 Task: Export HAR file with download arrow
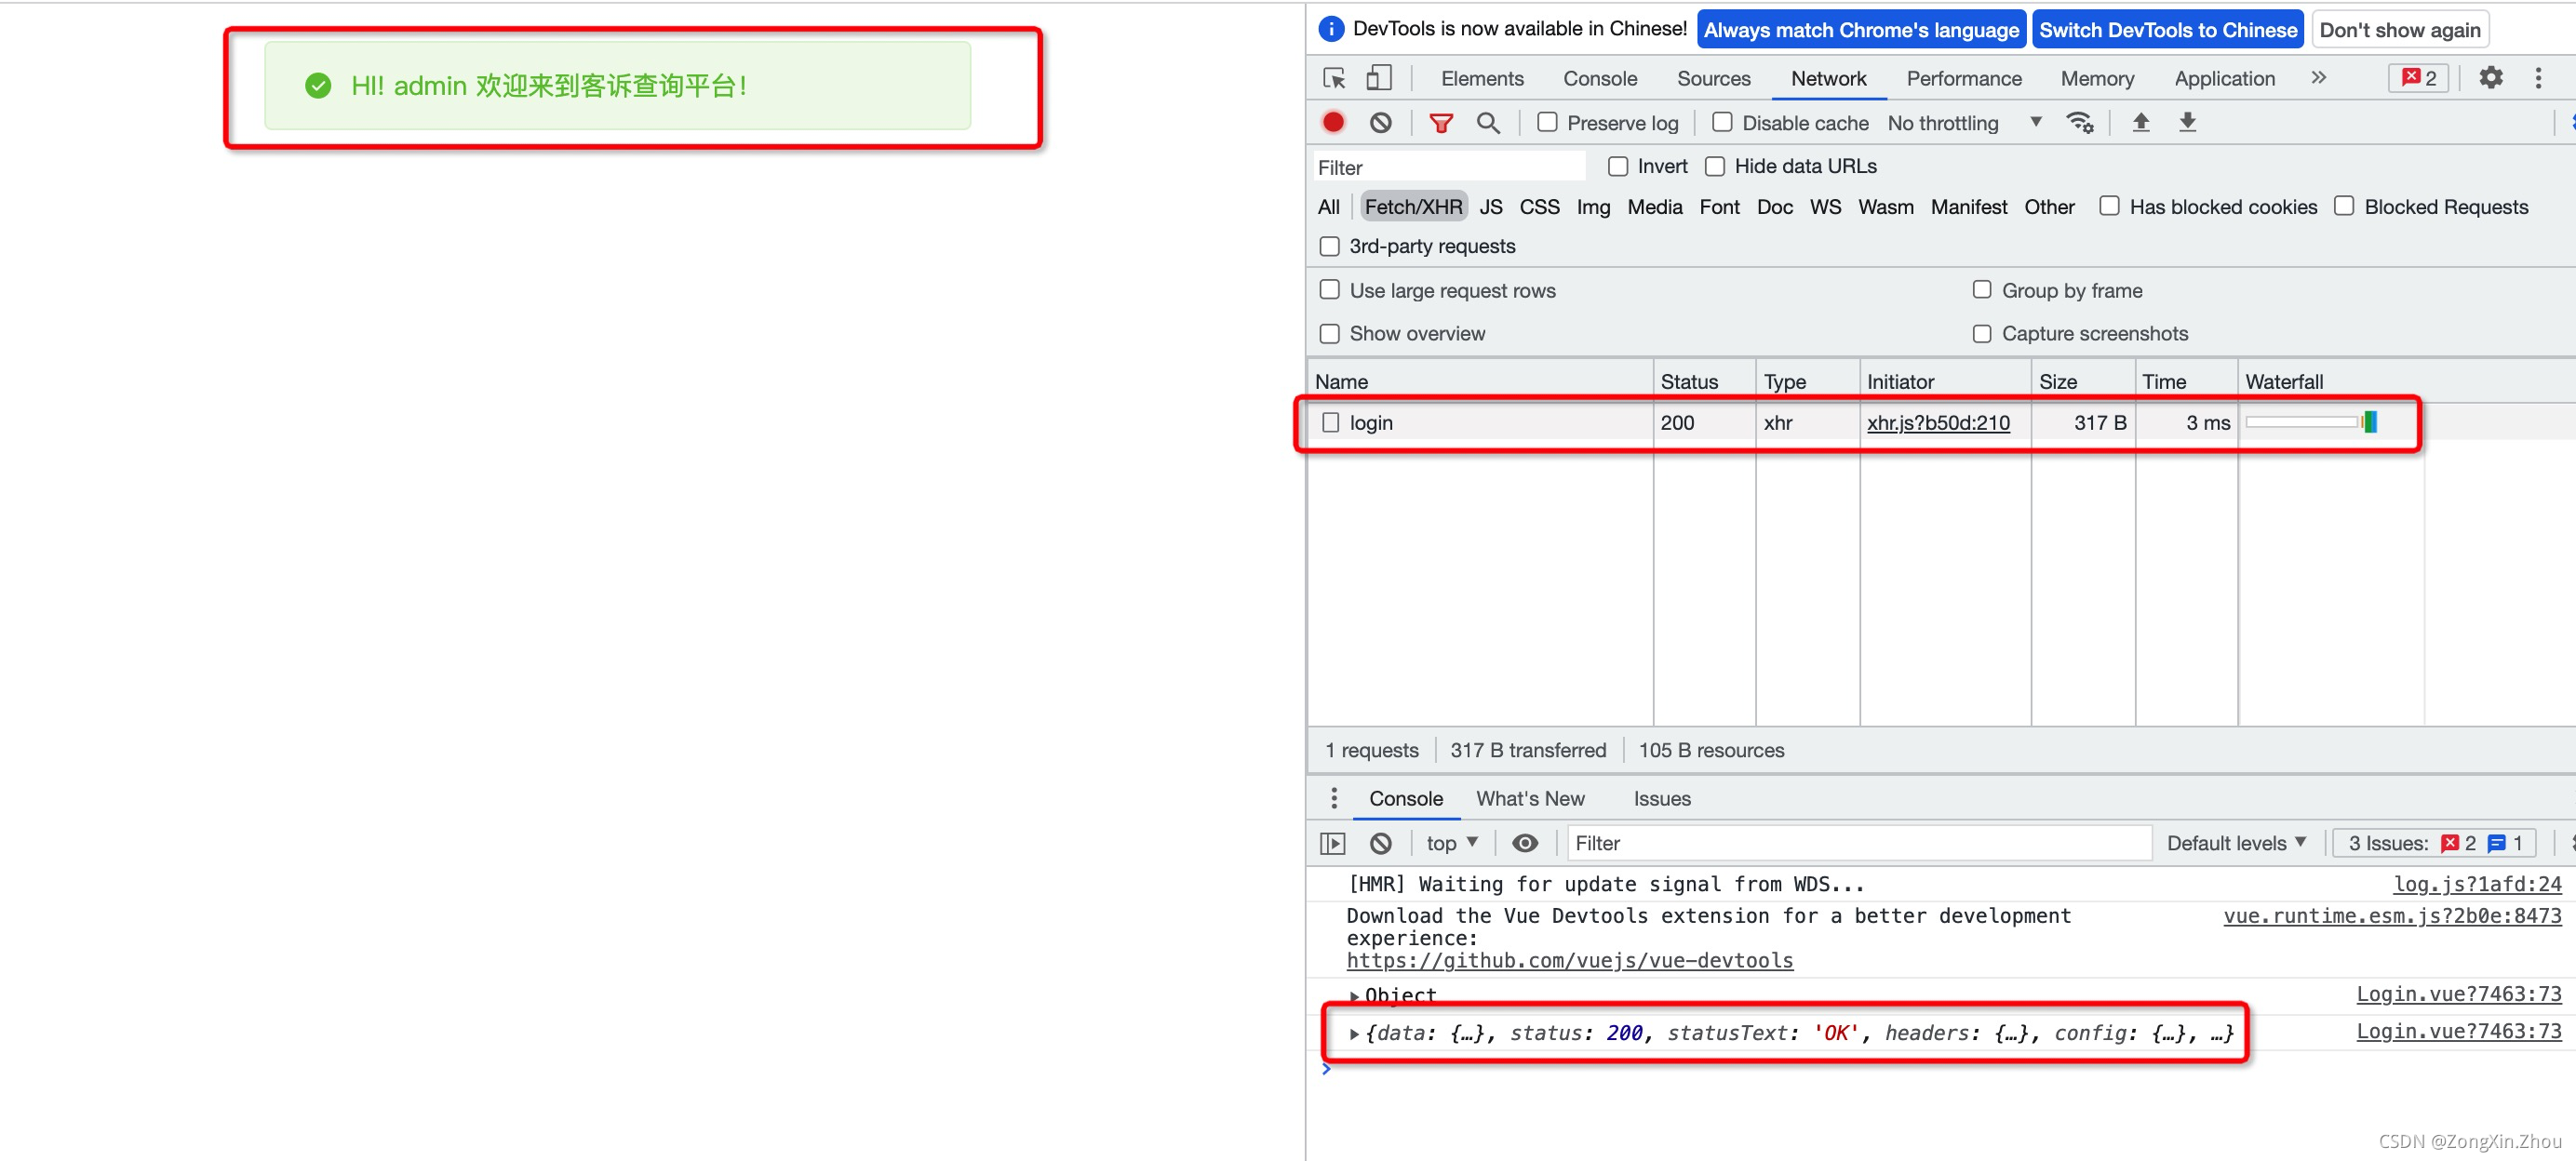point(2187,122)
